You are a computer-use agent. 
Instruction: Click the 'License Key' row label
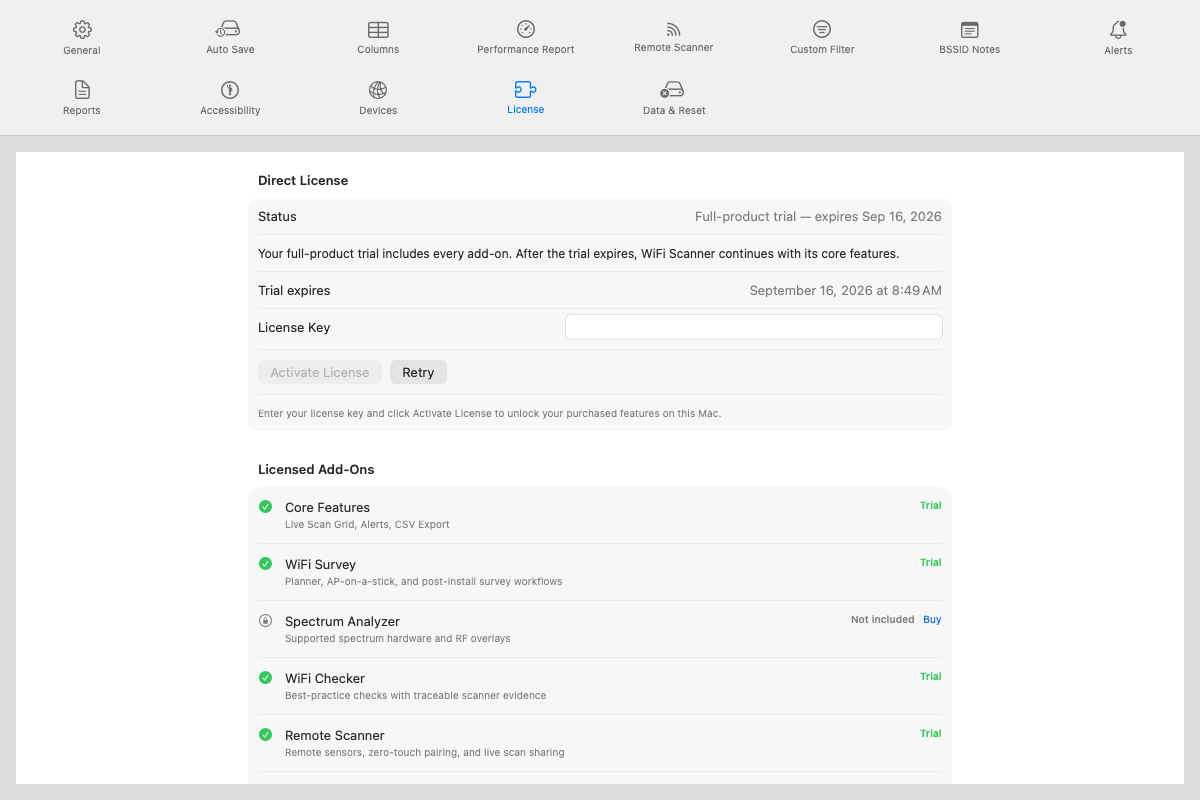tap(294, 328)
